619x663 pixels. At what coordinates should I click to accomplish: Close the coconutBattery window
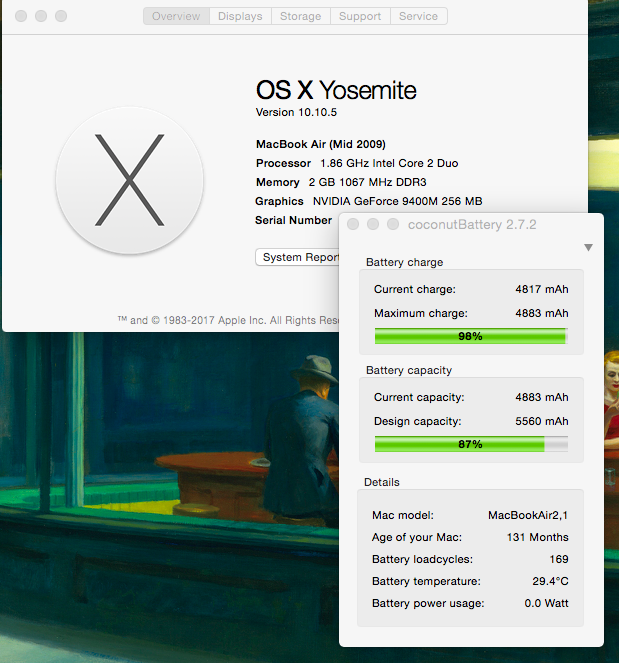pos(353,224)
